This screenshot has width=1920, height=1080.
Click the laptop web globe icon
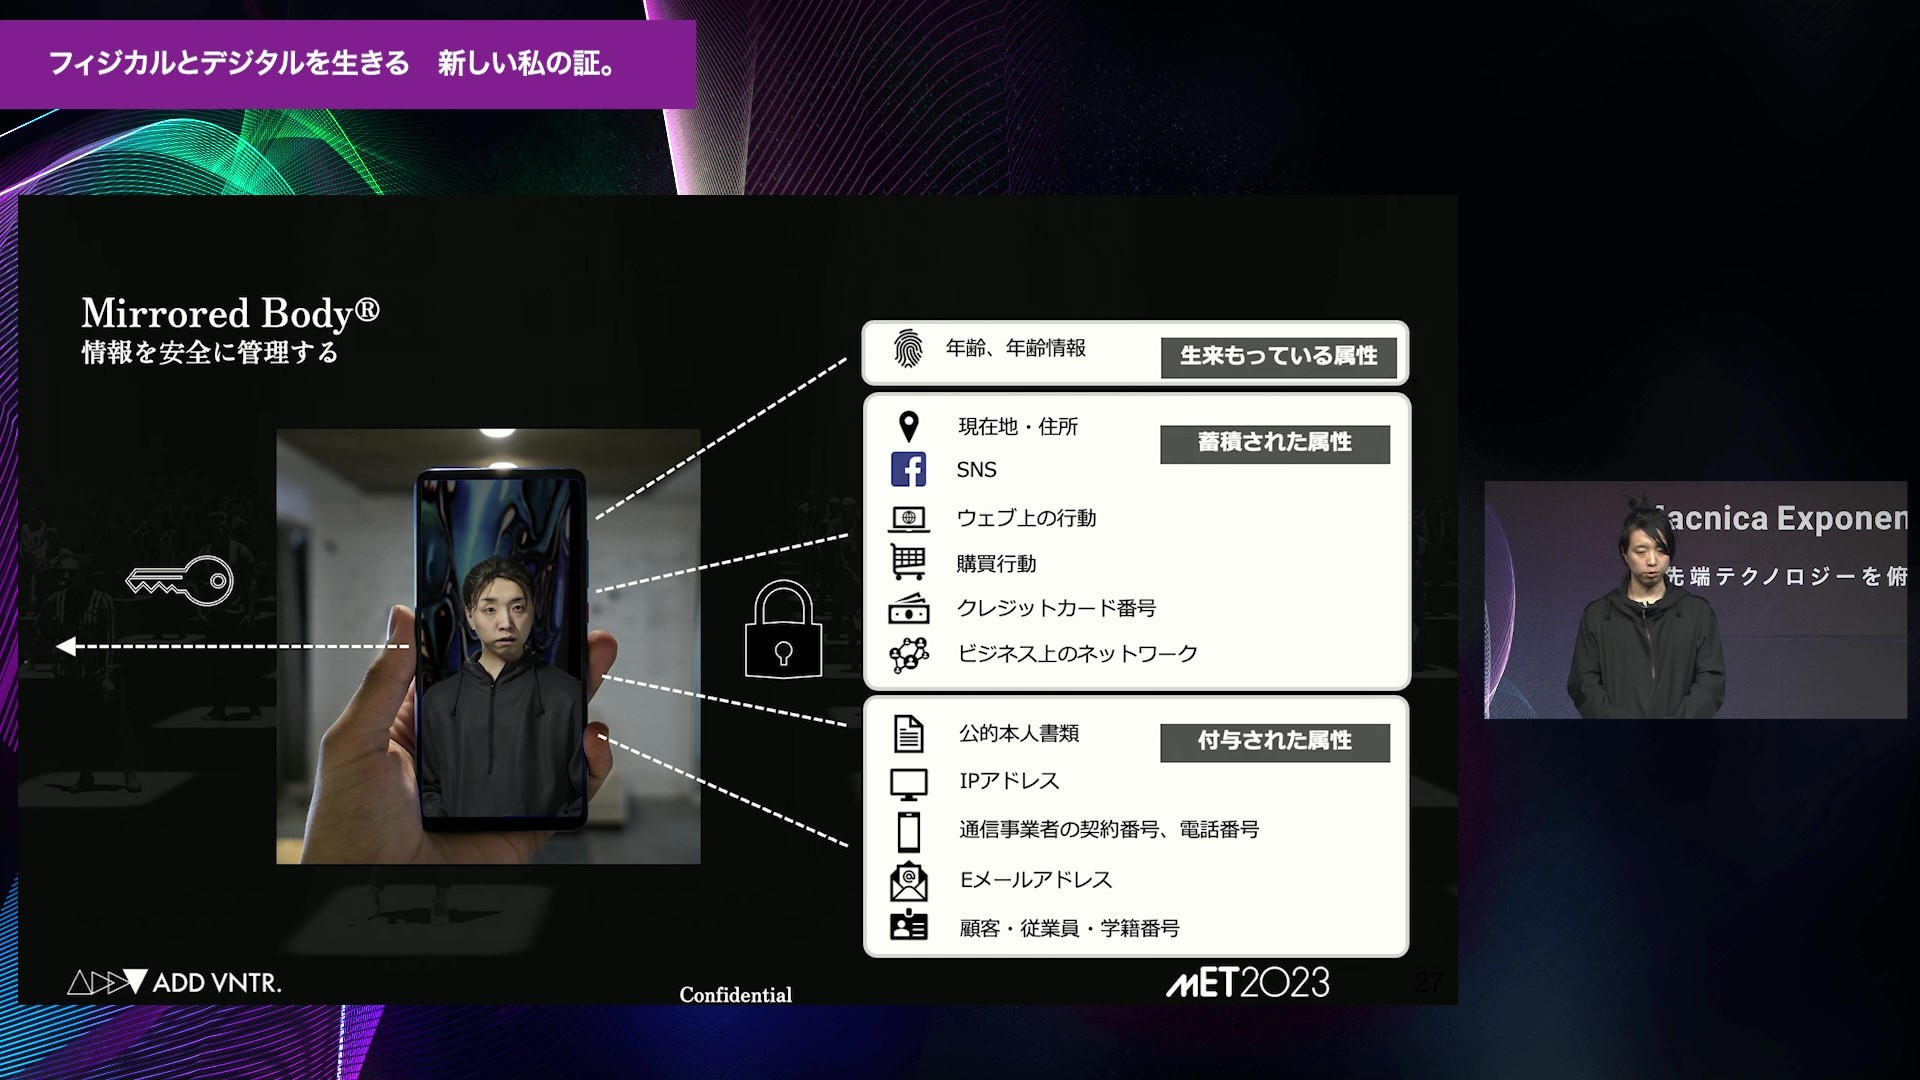[x=908, y=518]
